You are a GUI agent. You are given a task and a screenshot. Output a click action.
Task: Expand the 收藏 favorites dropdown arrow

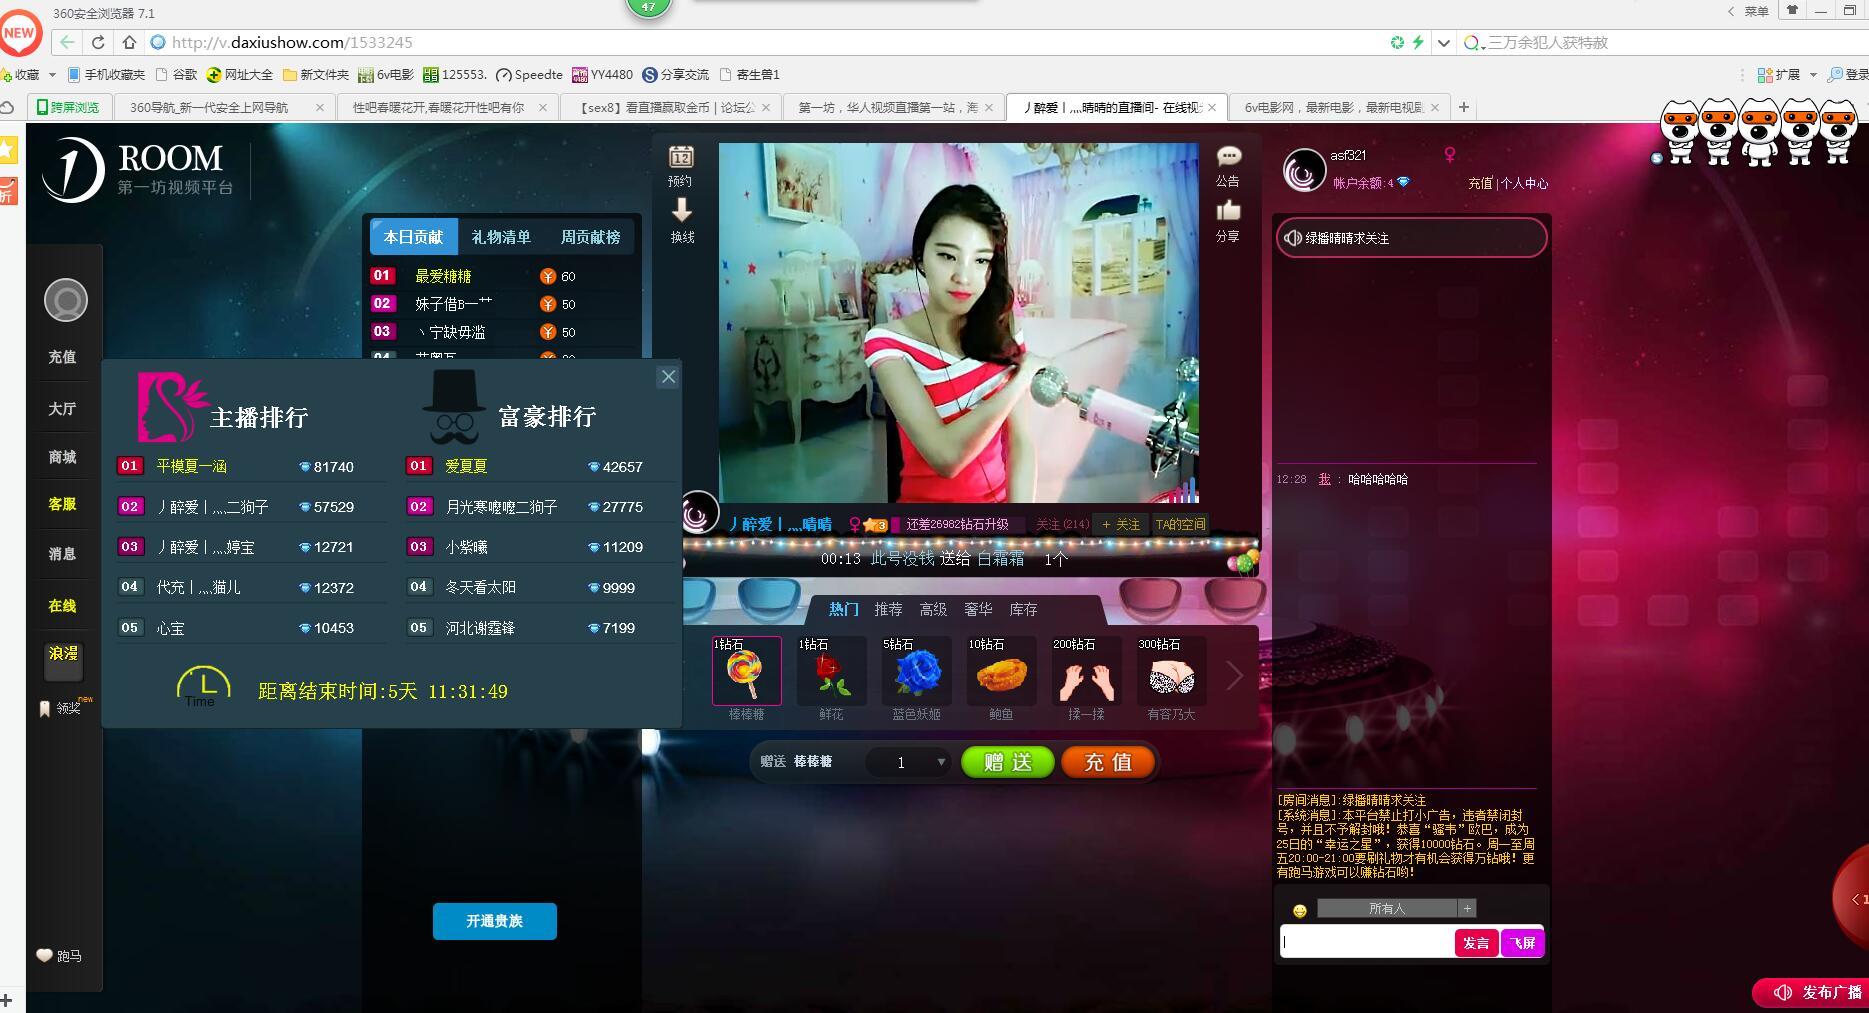tap(52, 75)
